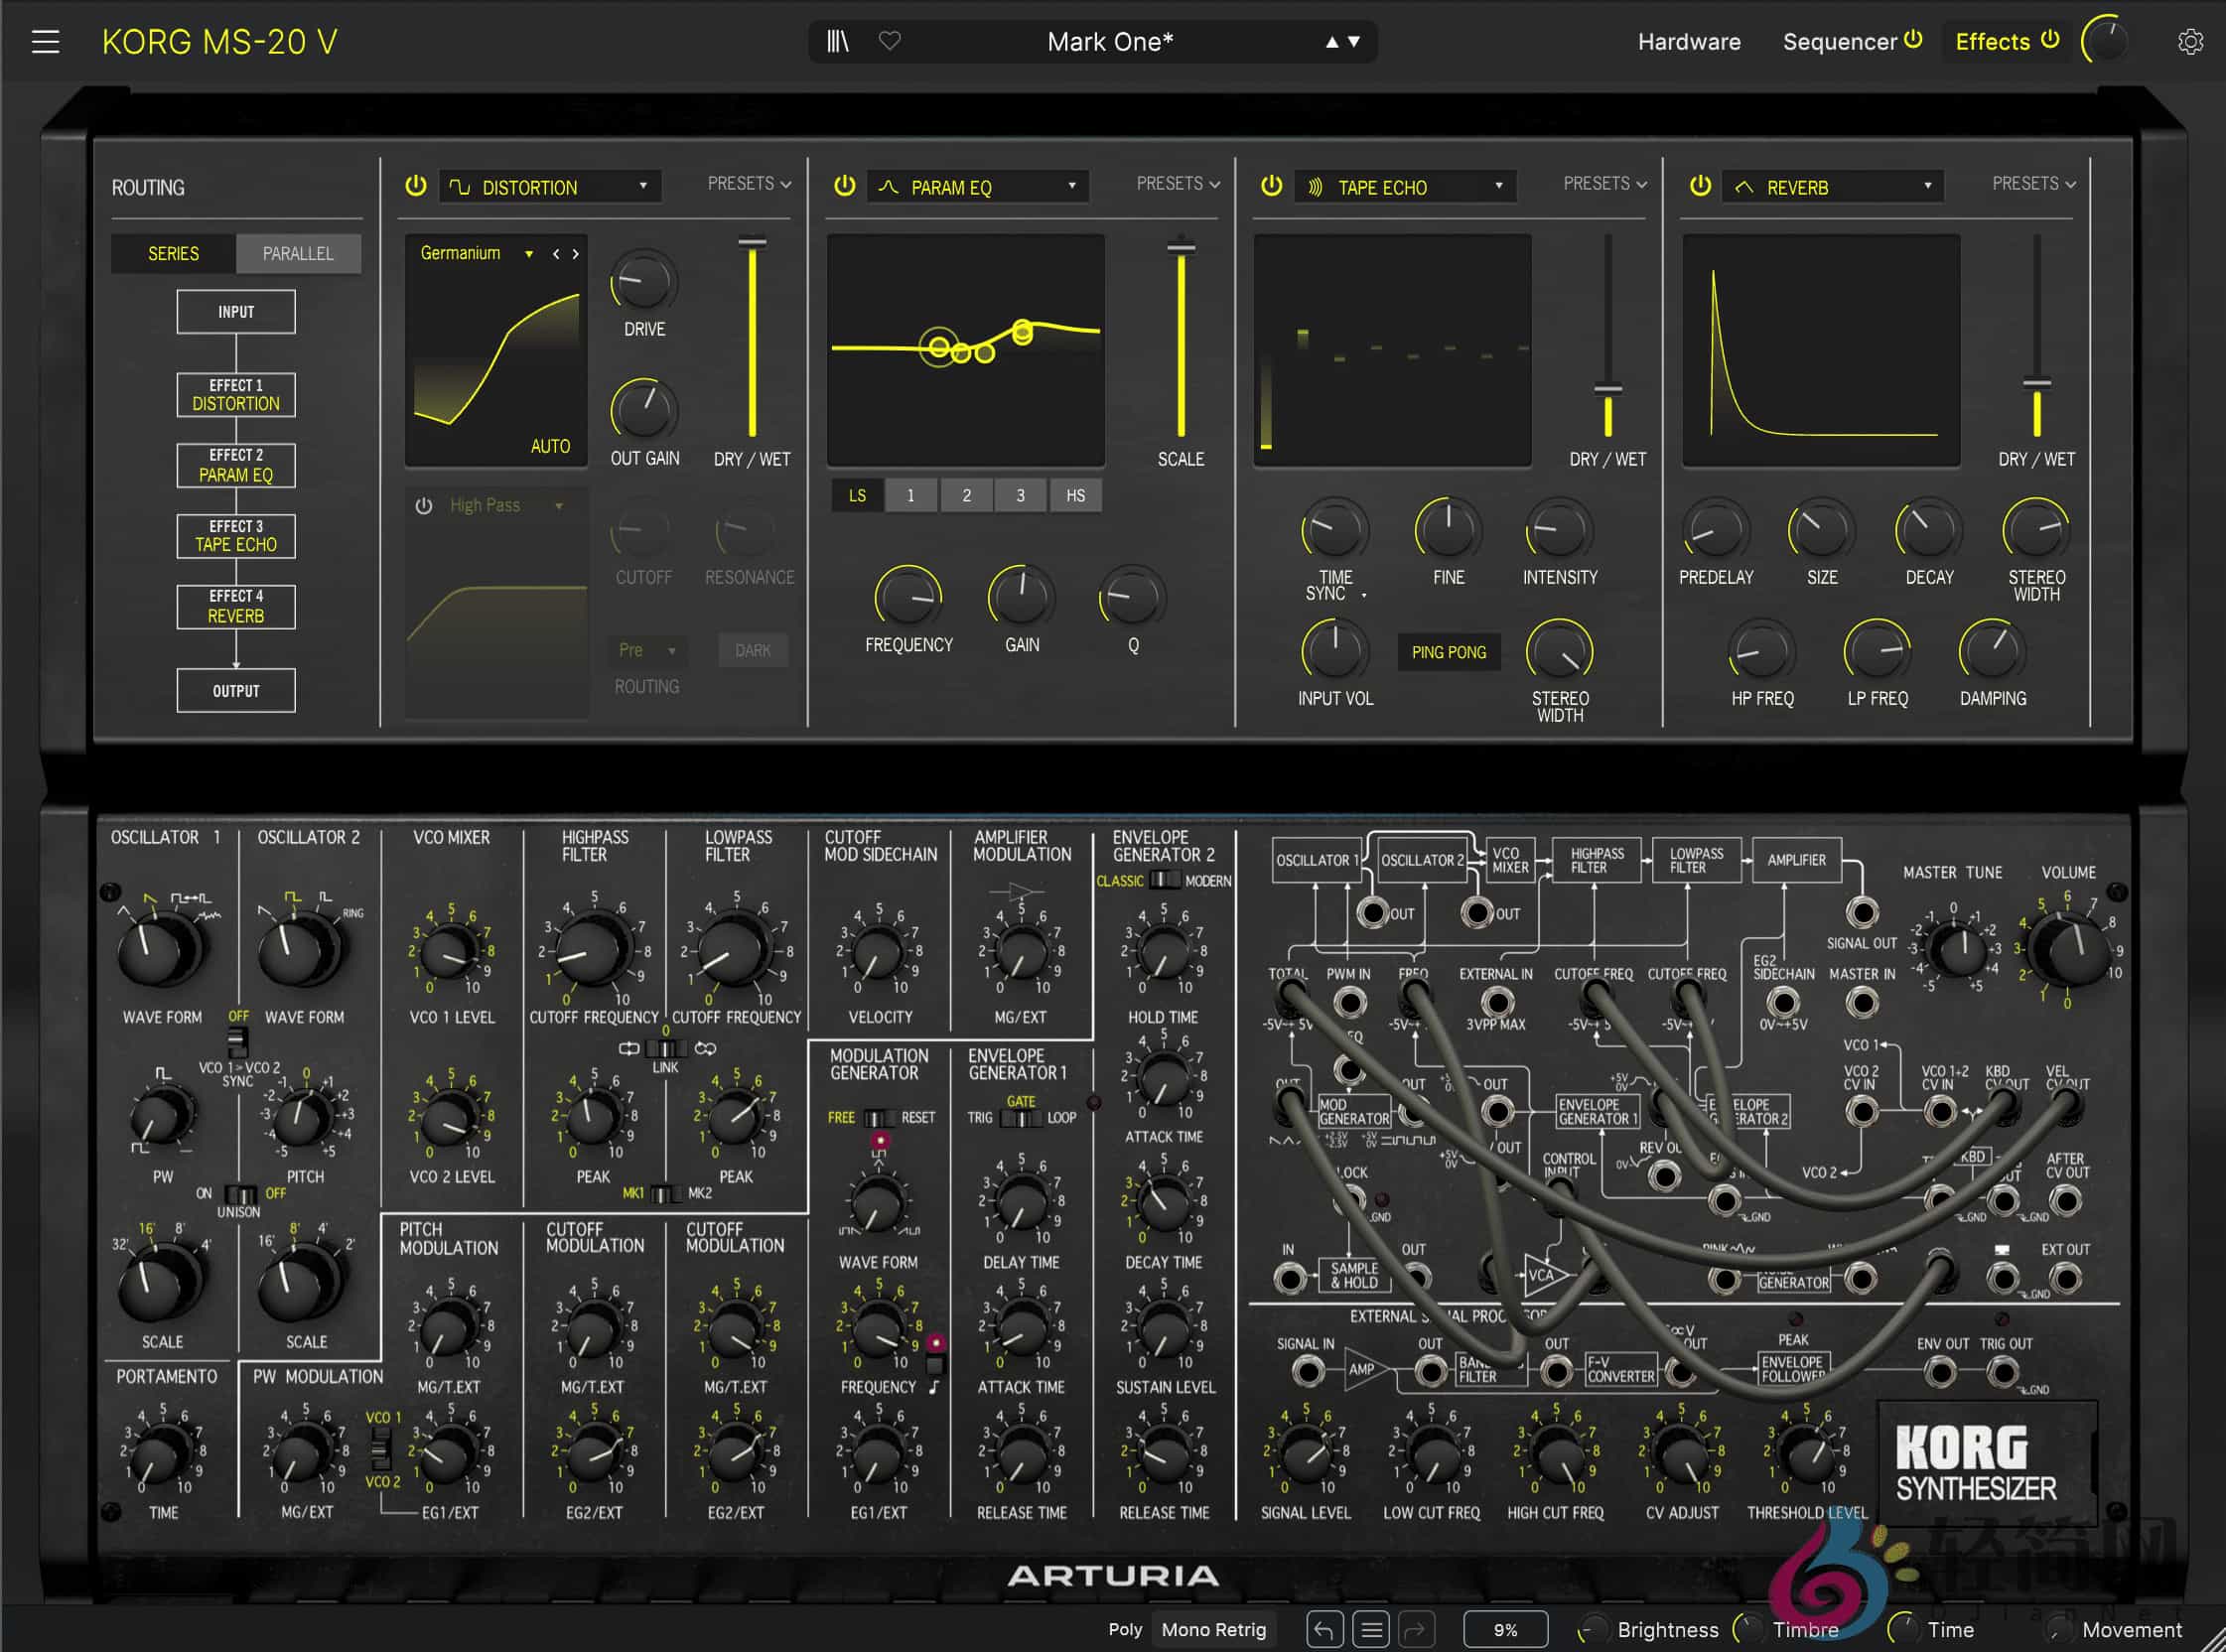Toggle the Distortion effect power icon

[x=415, y=186]
